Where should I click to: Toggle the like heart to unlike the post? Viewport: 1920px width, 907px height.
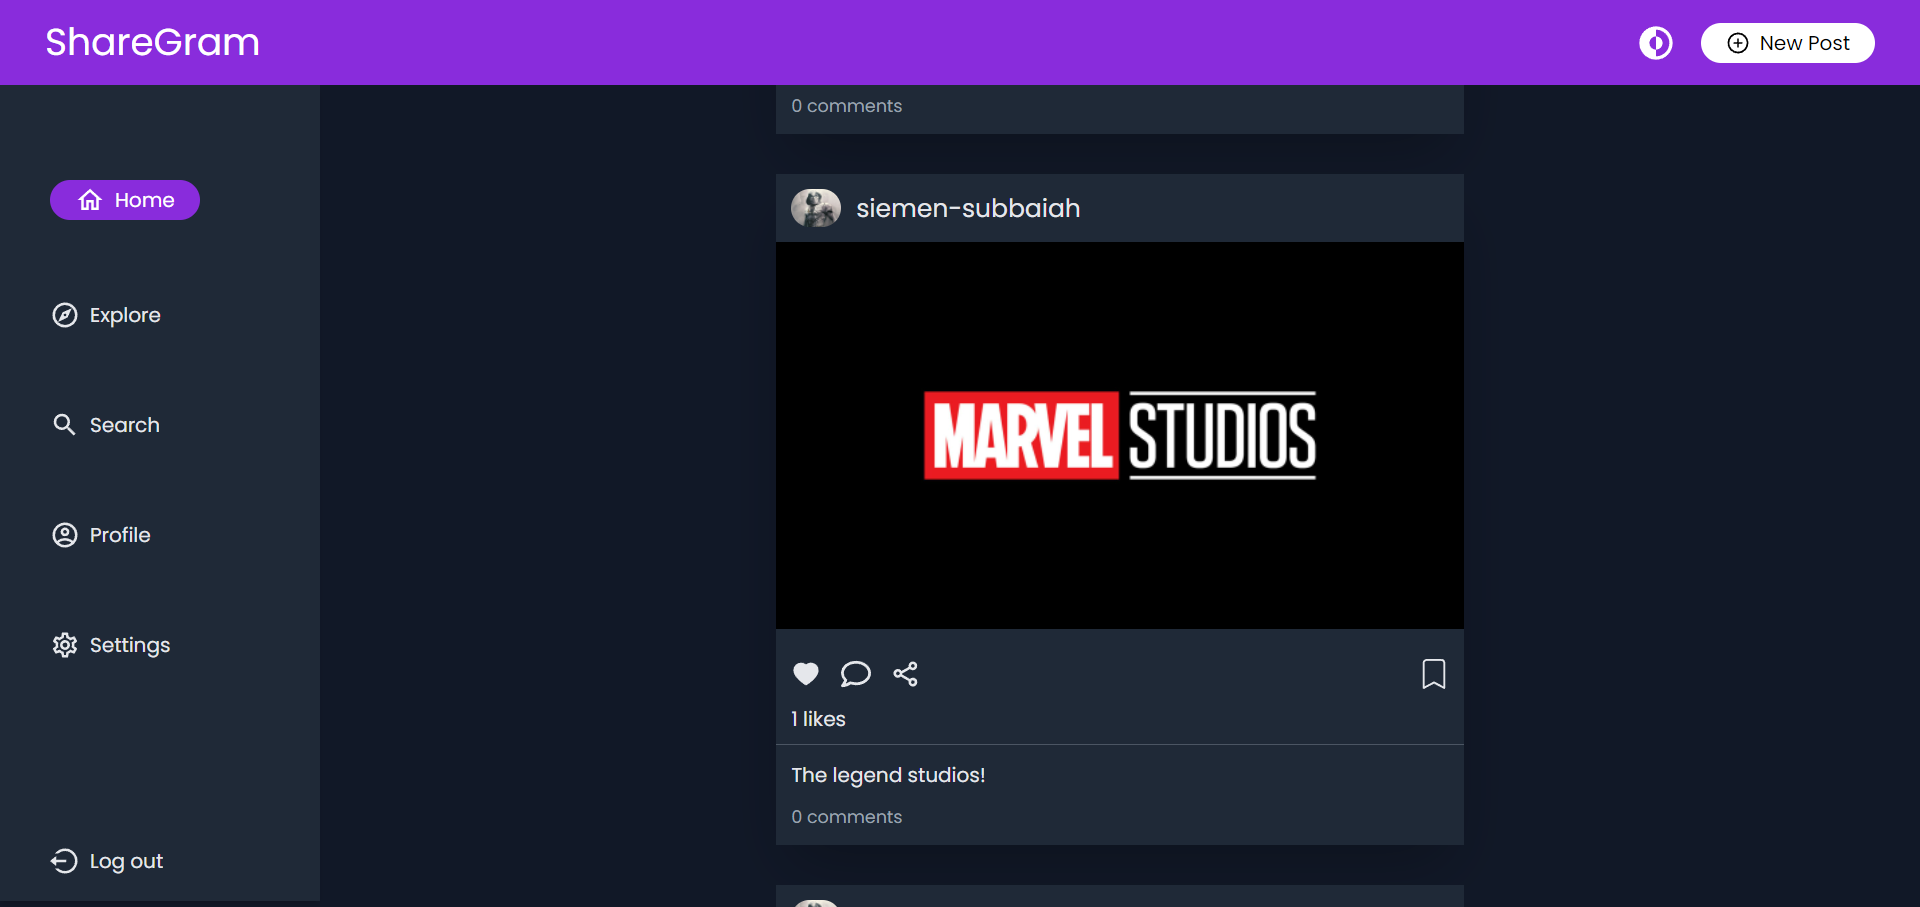point(805,673)
